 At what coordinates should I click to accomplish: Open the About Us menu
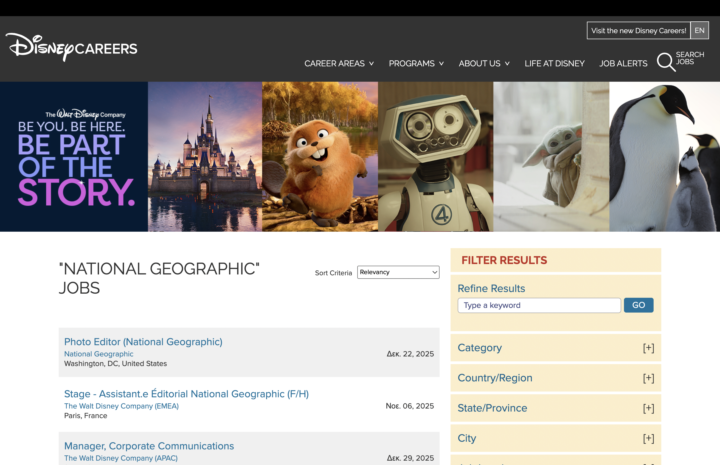pos(484,63)
